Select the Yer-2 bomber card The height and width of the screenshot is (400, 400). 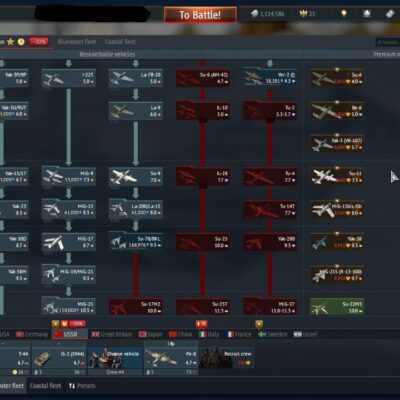(270, 78)
